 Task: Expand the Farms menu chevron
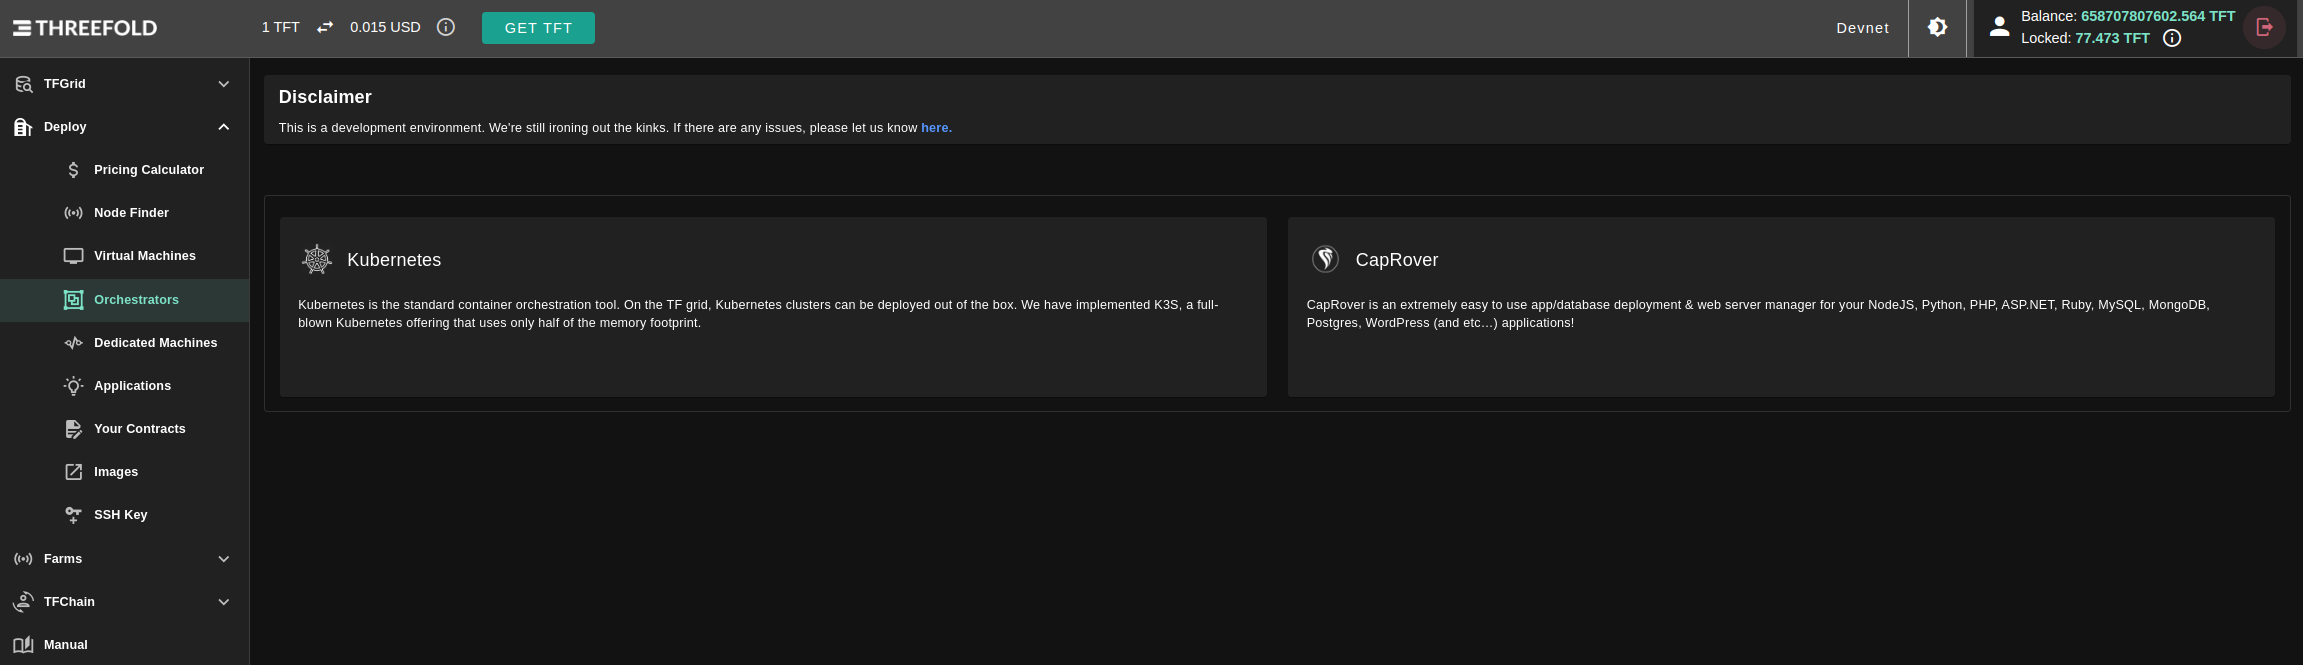coord(224,559)
